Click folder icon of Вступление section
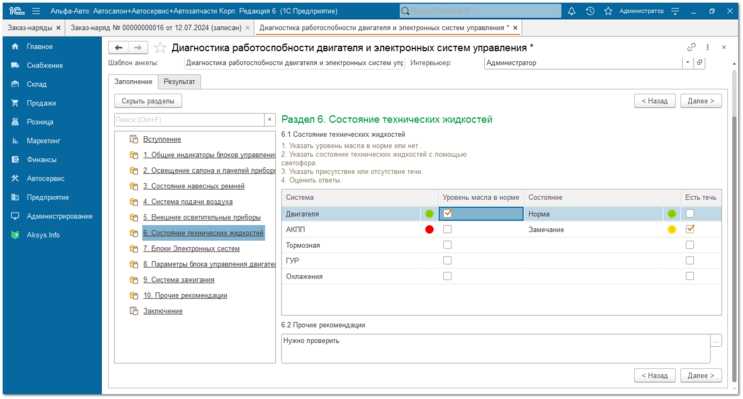Image resolution: width=743 pixels, height=399 pixels. (x=134, y=139)
